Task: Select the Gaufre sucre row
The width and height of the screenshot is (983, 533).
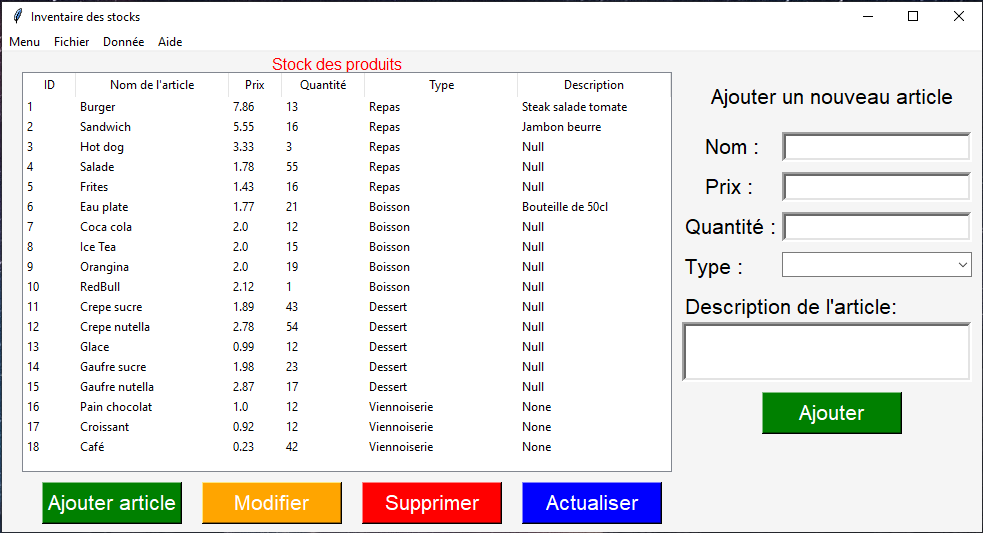Action: pos(347,367)
